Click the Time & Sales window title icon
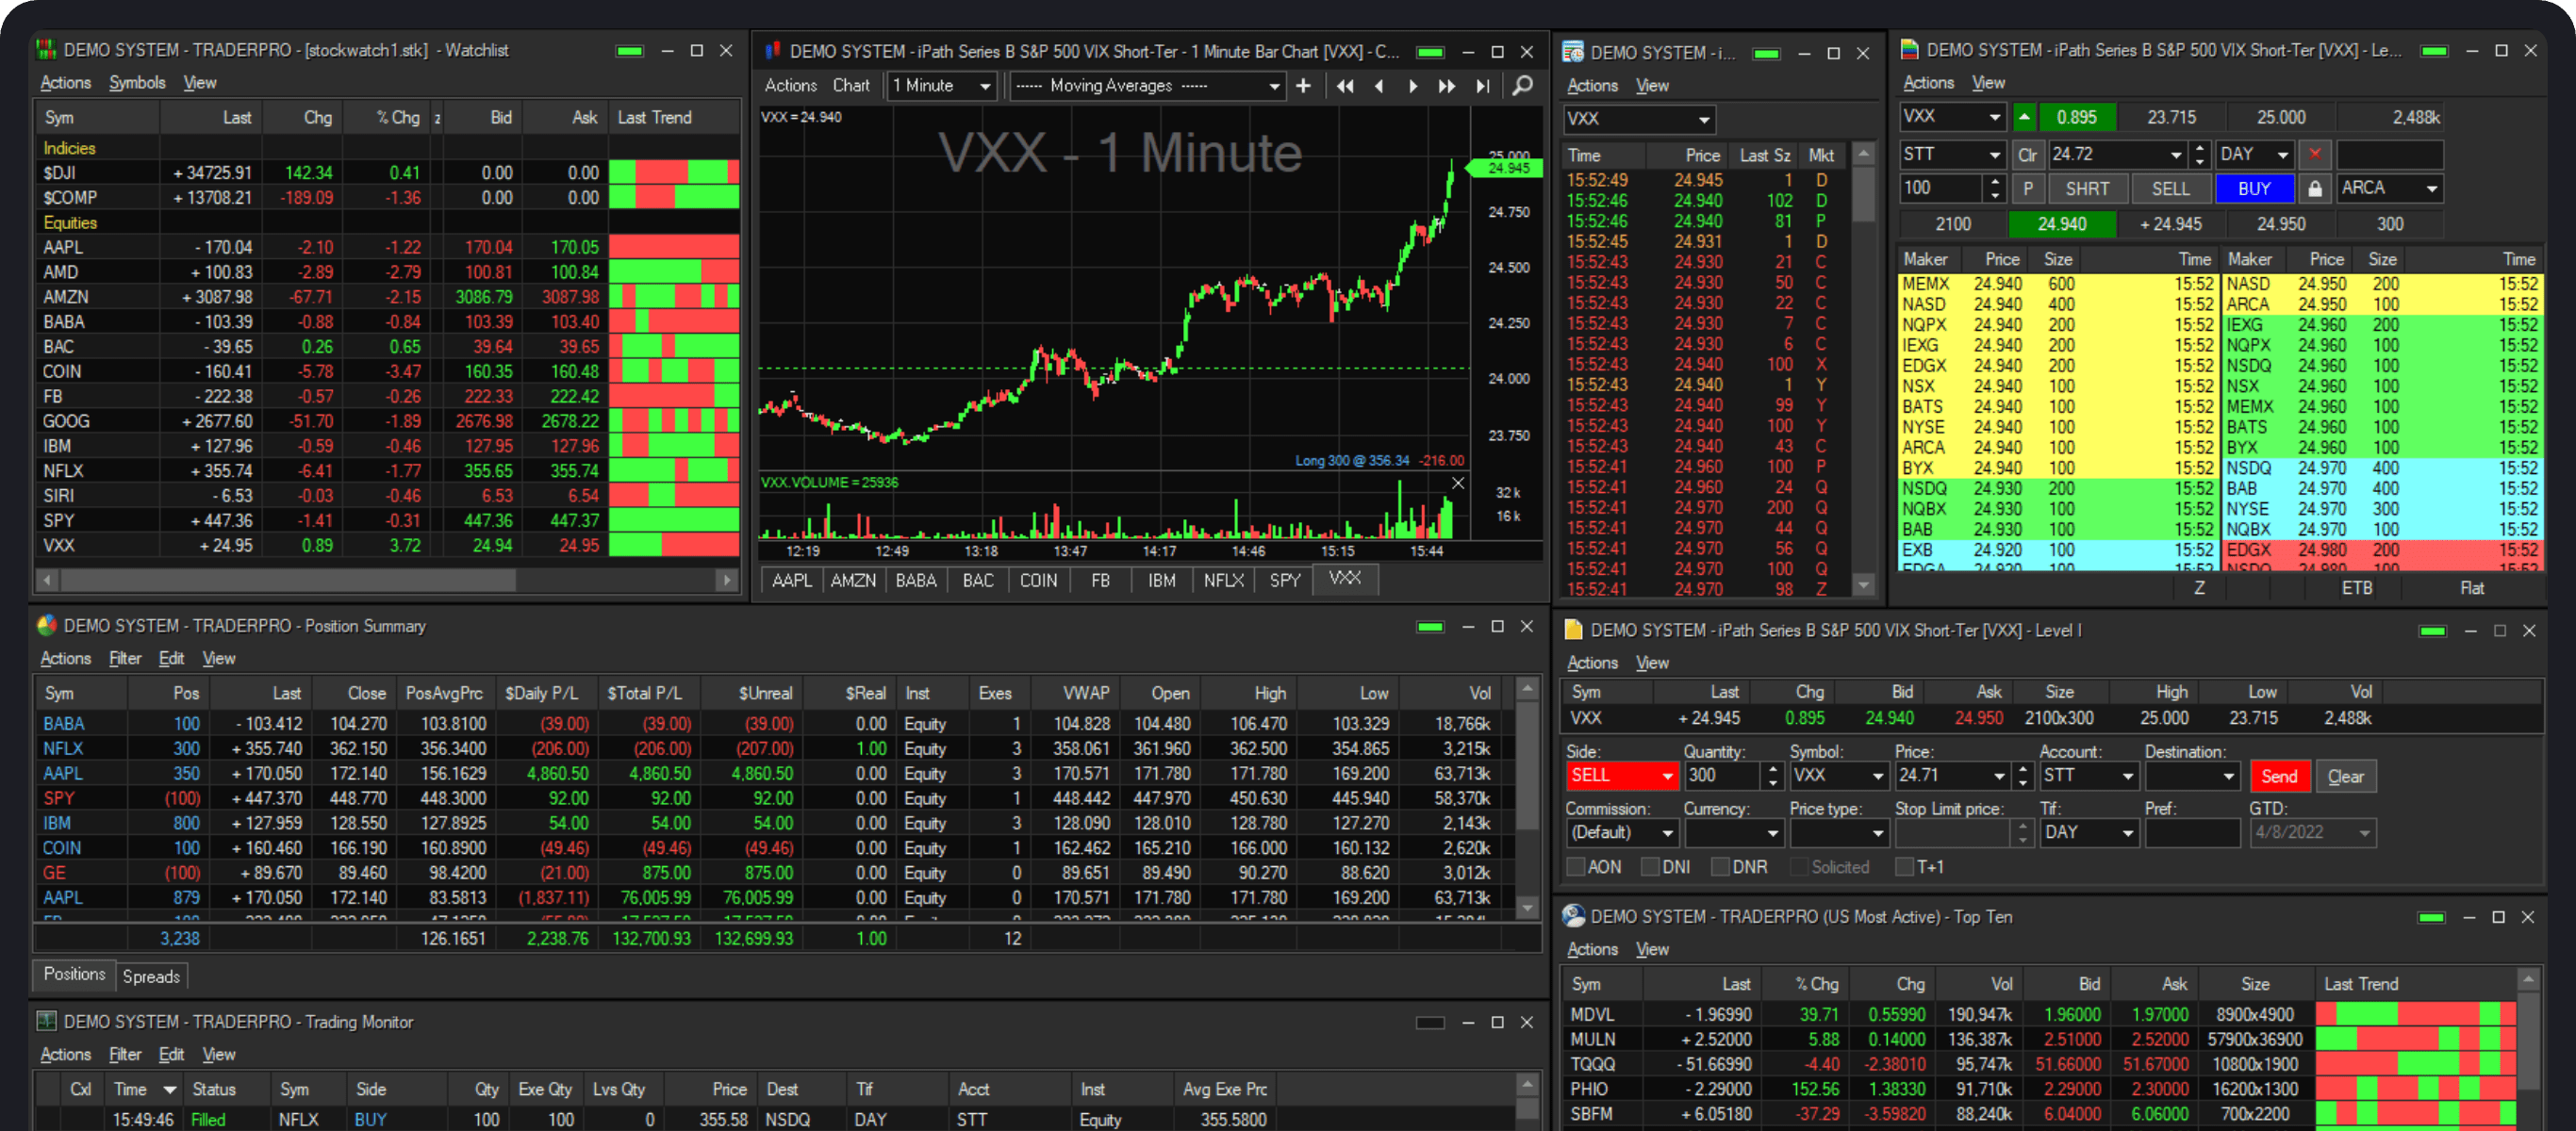 click(x=1573, y=52)
